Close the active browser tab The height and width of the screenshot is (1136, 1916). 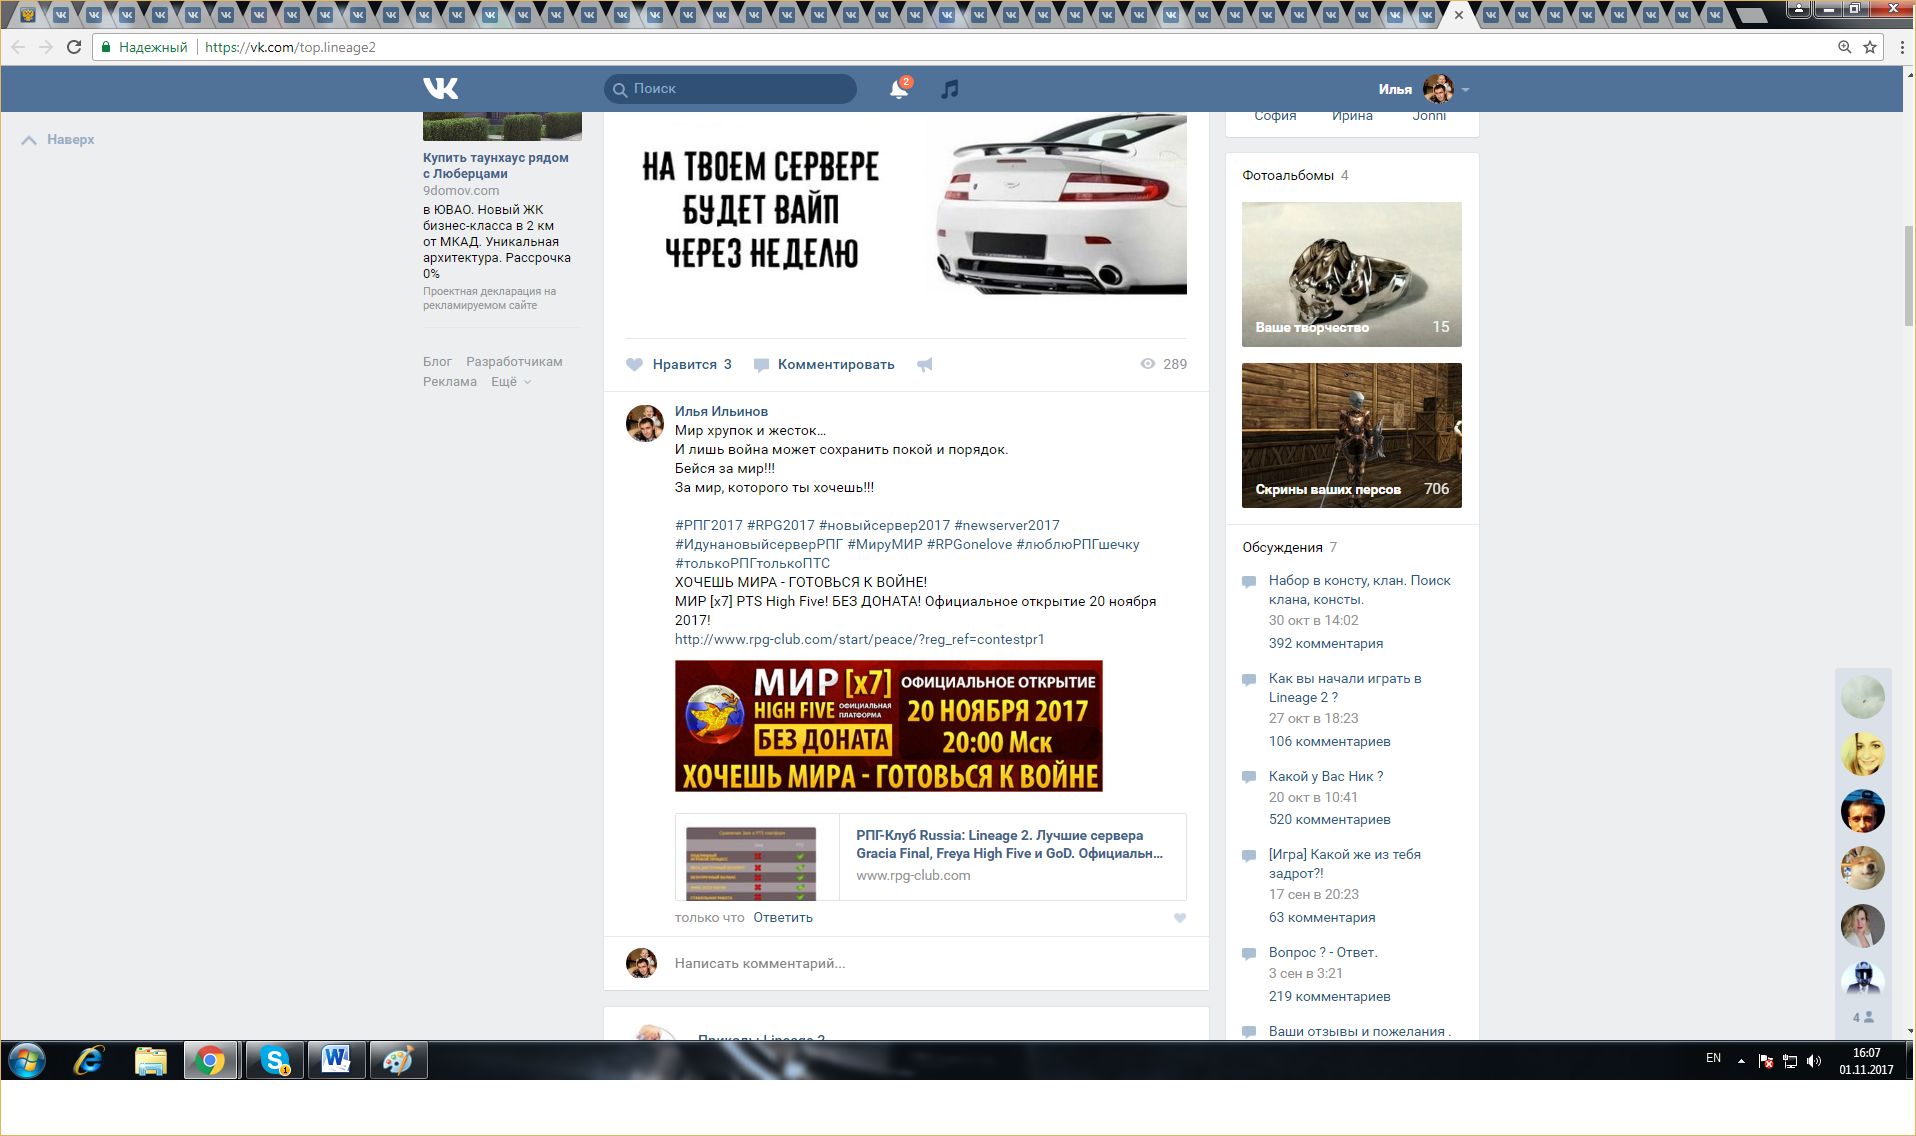coord(1459,15)
